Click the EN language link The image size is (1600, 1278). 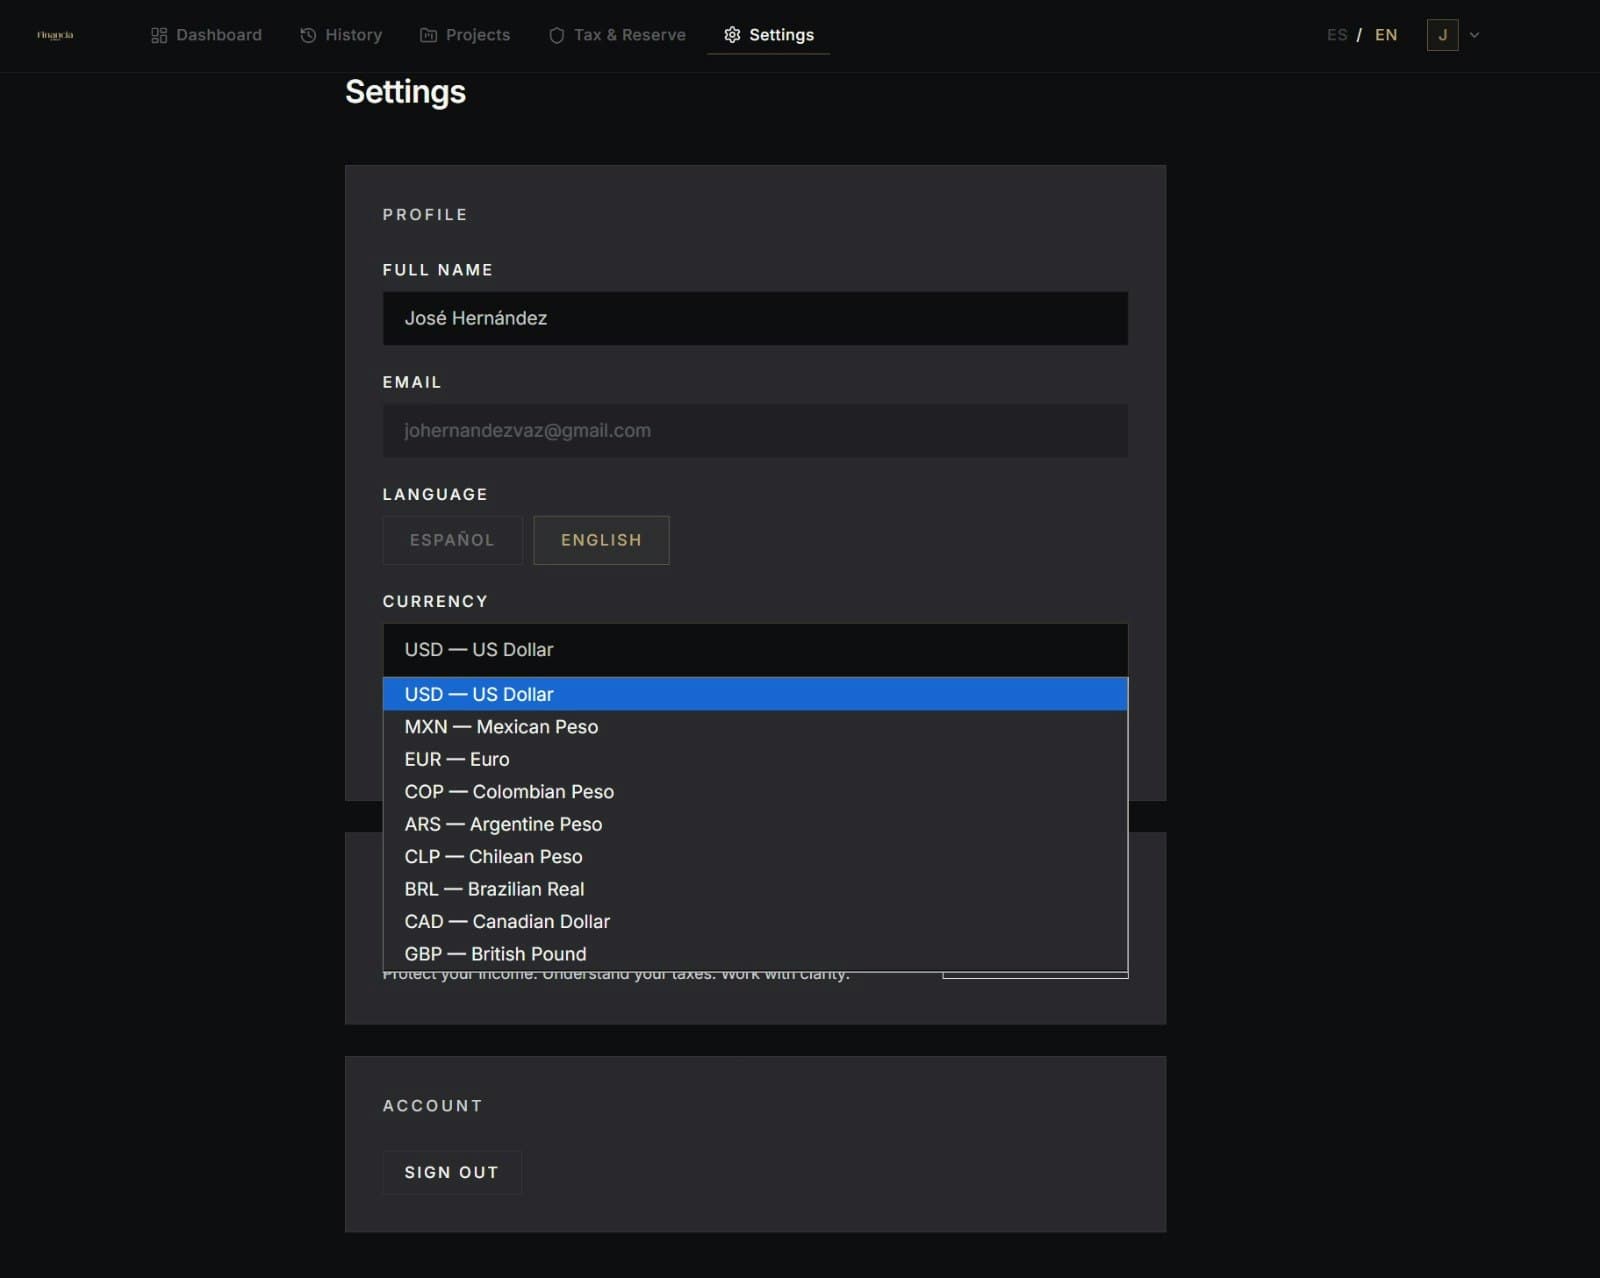(1386, 34)
